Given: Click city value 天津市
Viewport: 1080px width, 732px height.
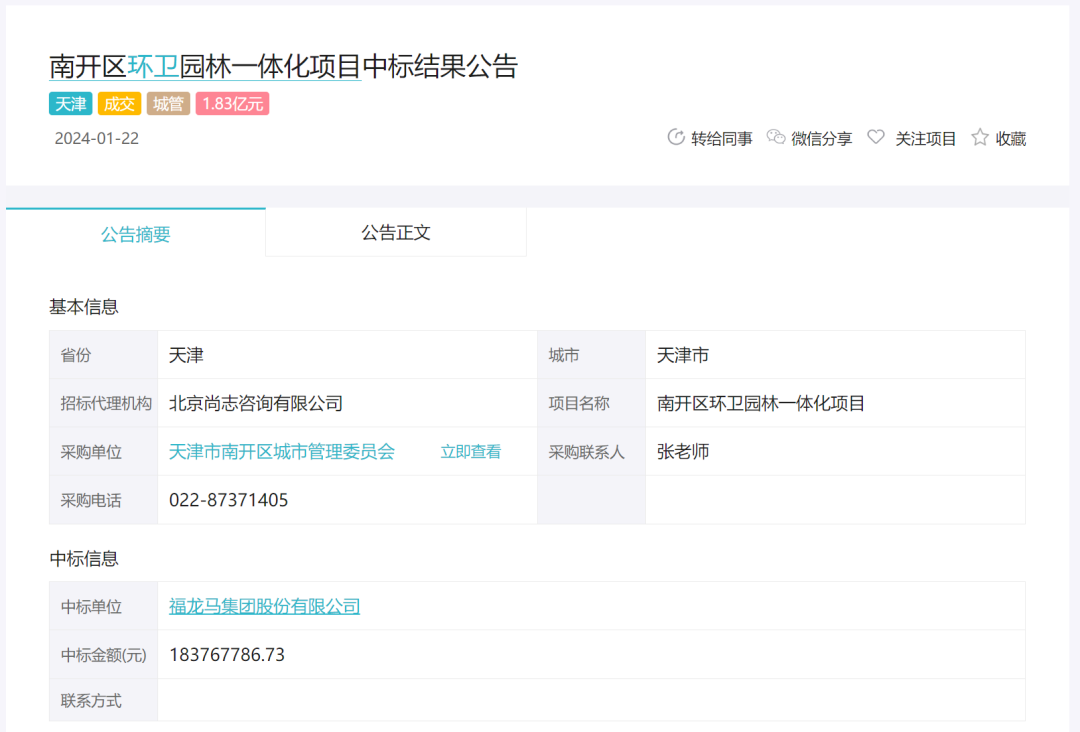Looking at the screenshot, I should (683, 355).
